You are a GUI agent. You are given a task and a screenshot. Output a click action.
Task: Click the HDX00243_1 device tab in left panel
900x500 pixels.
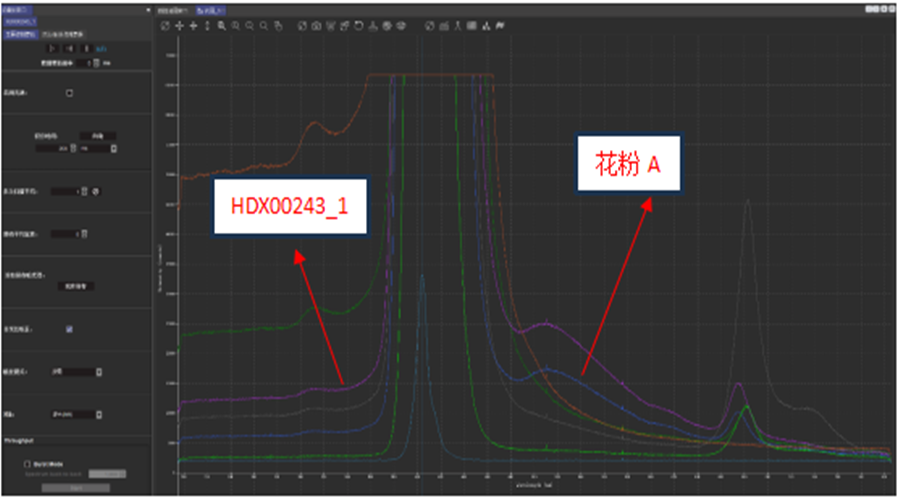(21, 21)
